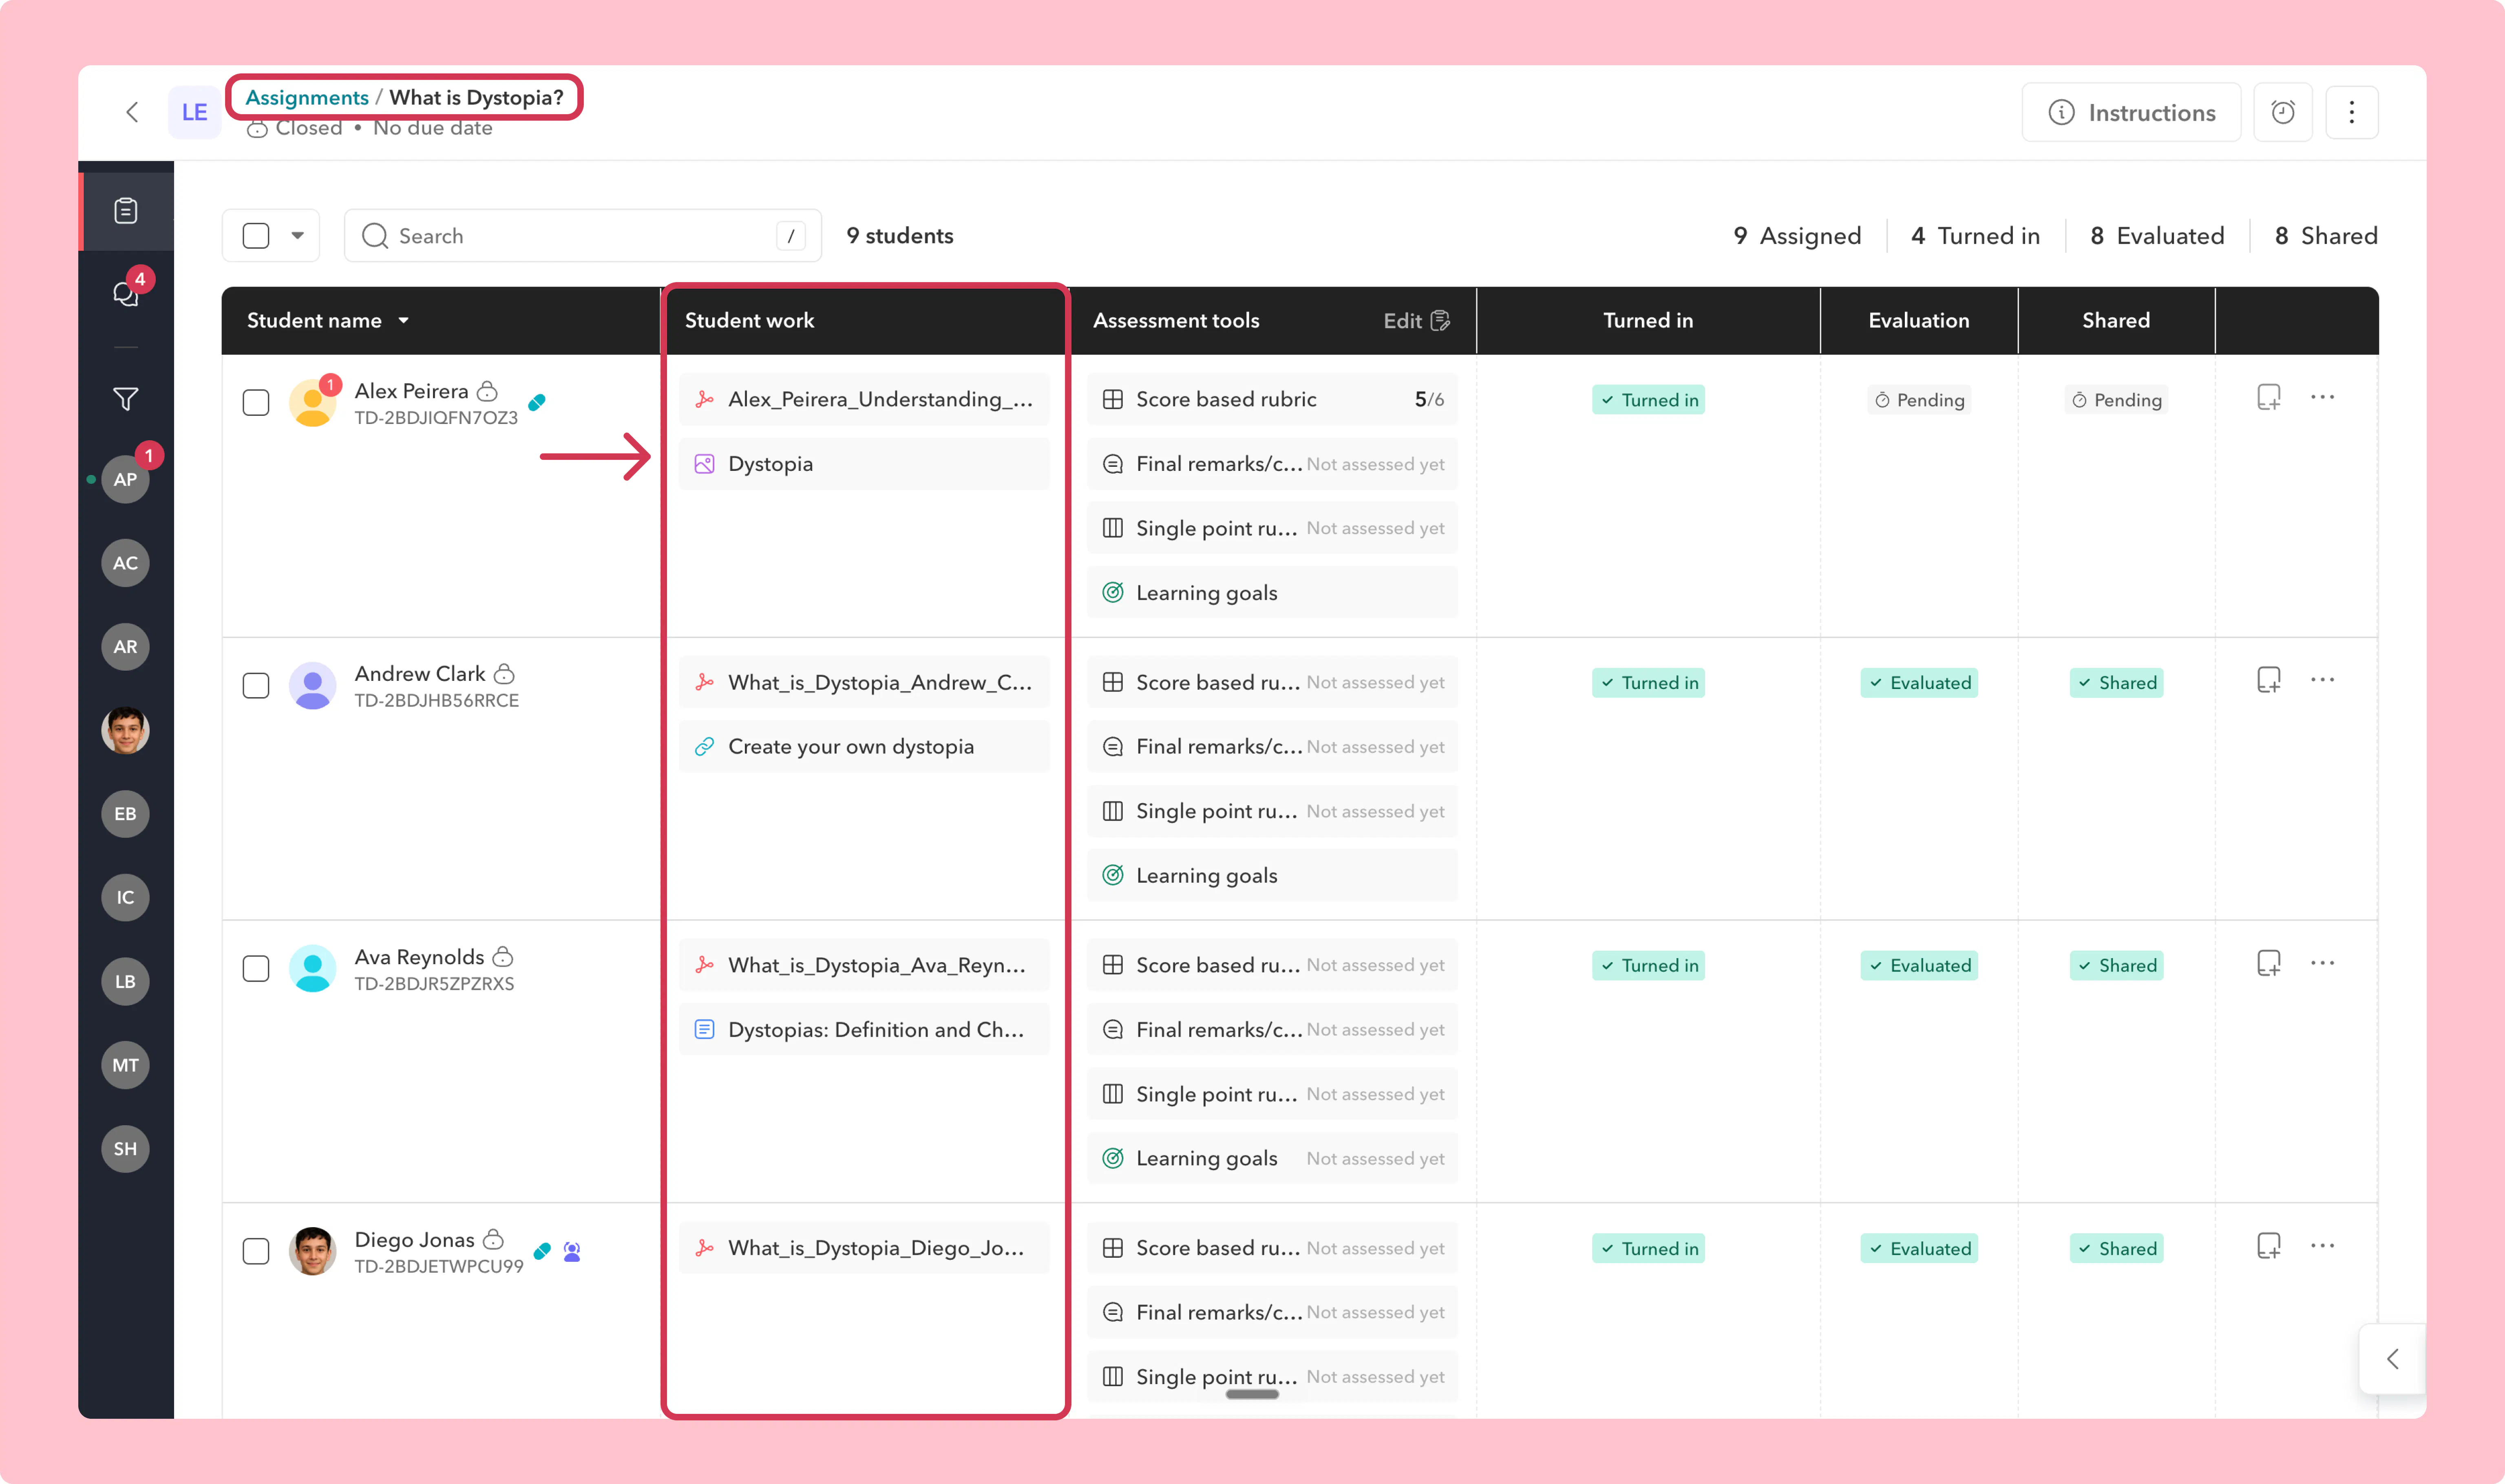Image resolution: width=2505 pixels, height=1484 pixels.
Task: Open Andrew Clark's Final remarks assessment
Action: pos(1272,747)
